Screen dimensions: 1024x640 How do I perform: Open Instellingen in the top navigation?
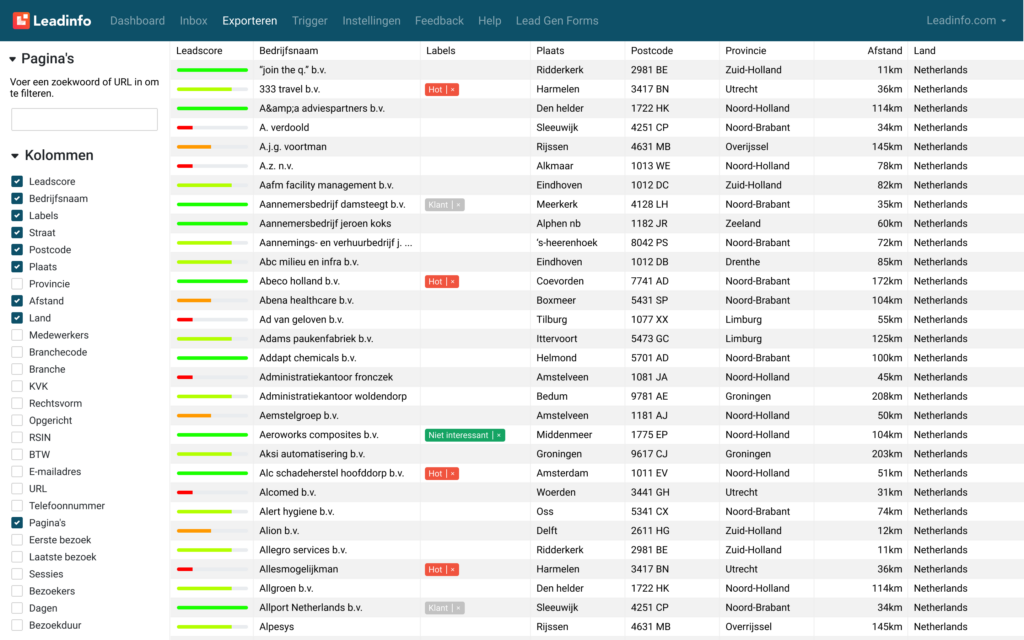pos(371,21)
